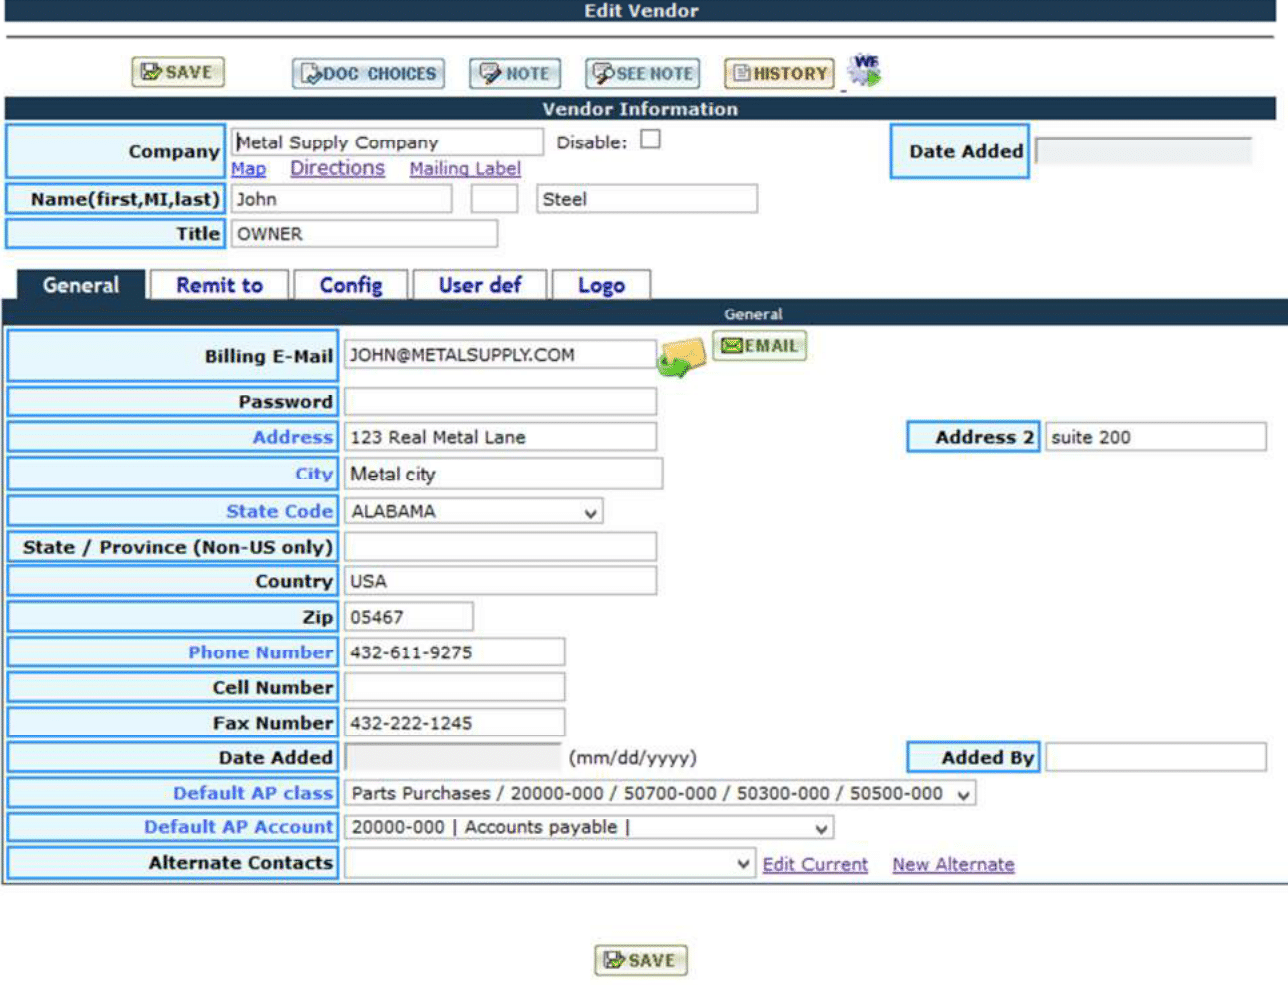Click the bottom SAVE button
Screen dimensions: 1288x985
click(x=640, y=960)
